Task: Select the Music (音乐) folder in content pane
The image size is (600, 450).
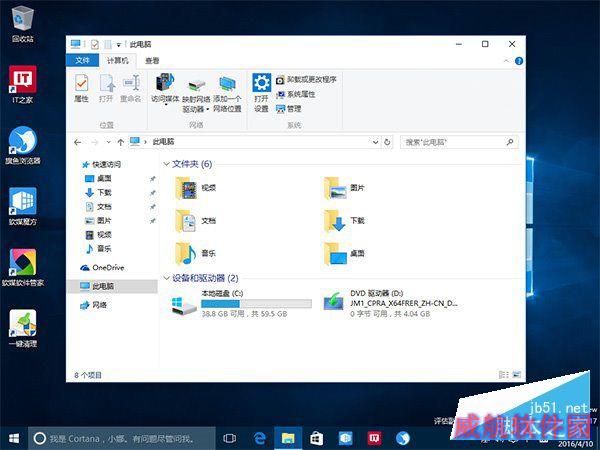Action: 196,253
